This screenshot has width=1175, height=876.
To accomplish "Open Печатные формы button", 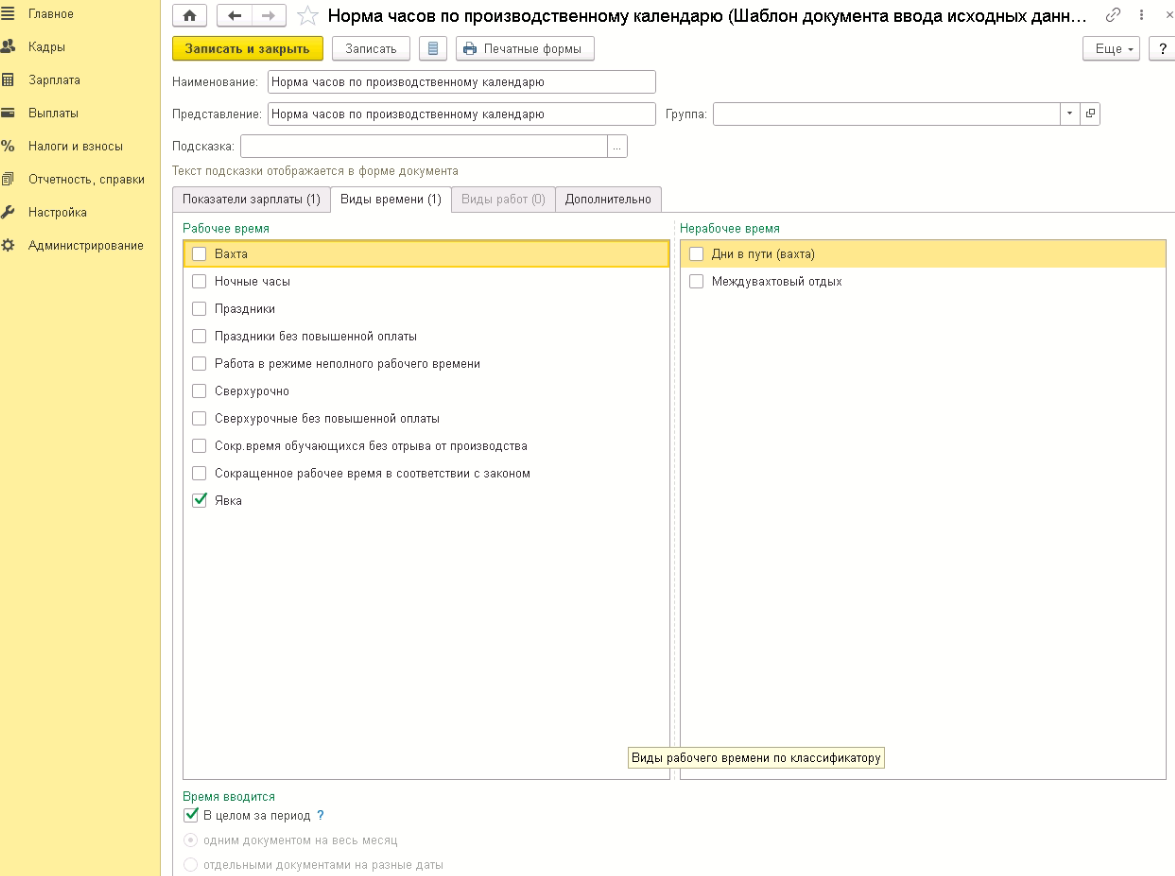I will (525, 48).
